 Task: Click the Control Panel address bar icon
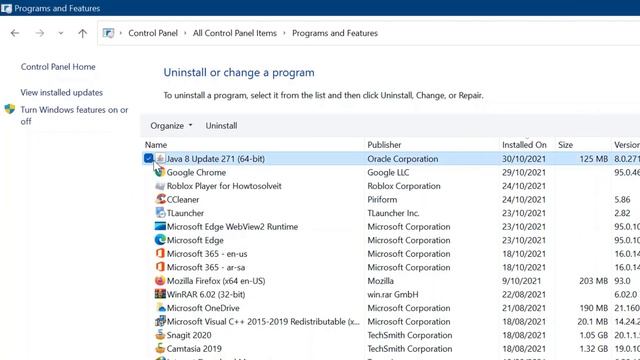(x=108, y=33)
